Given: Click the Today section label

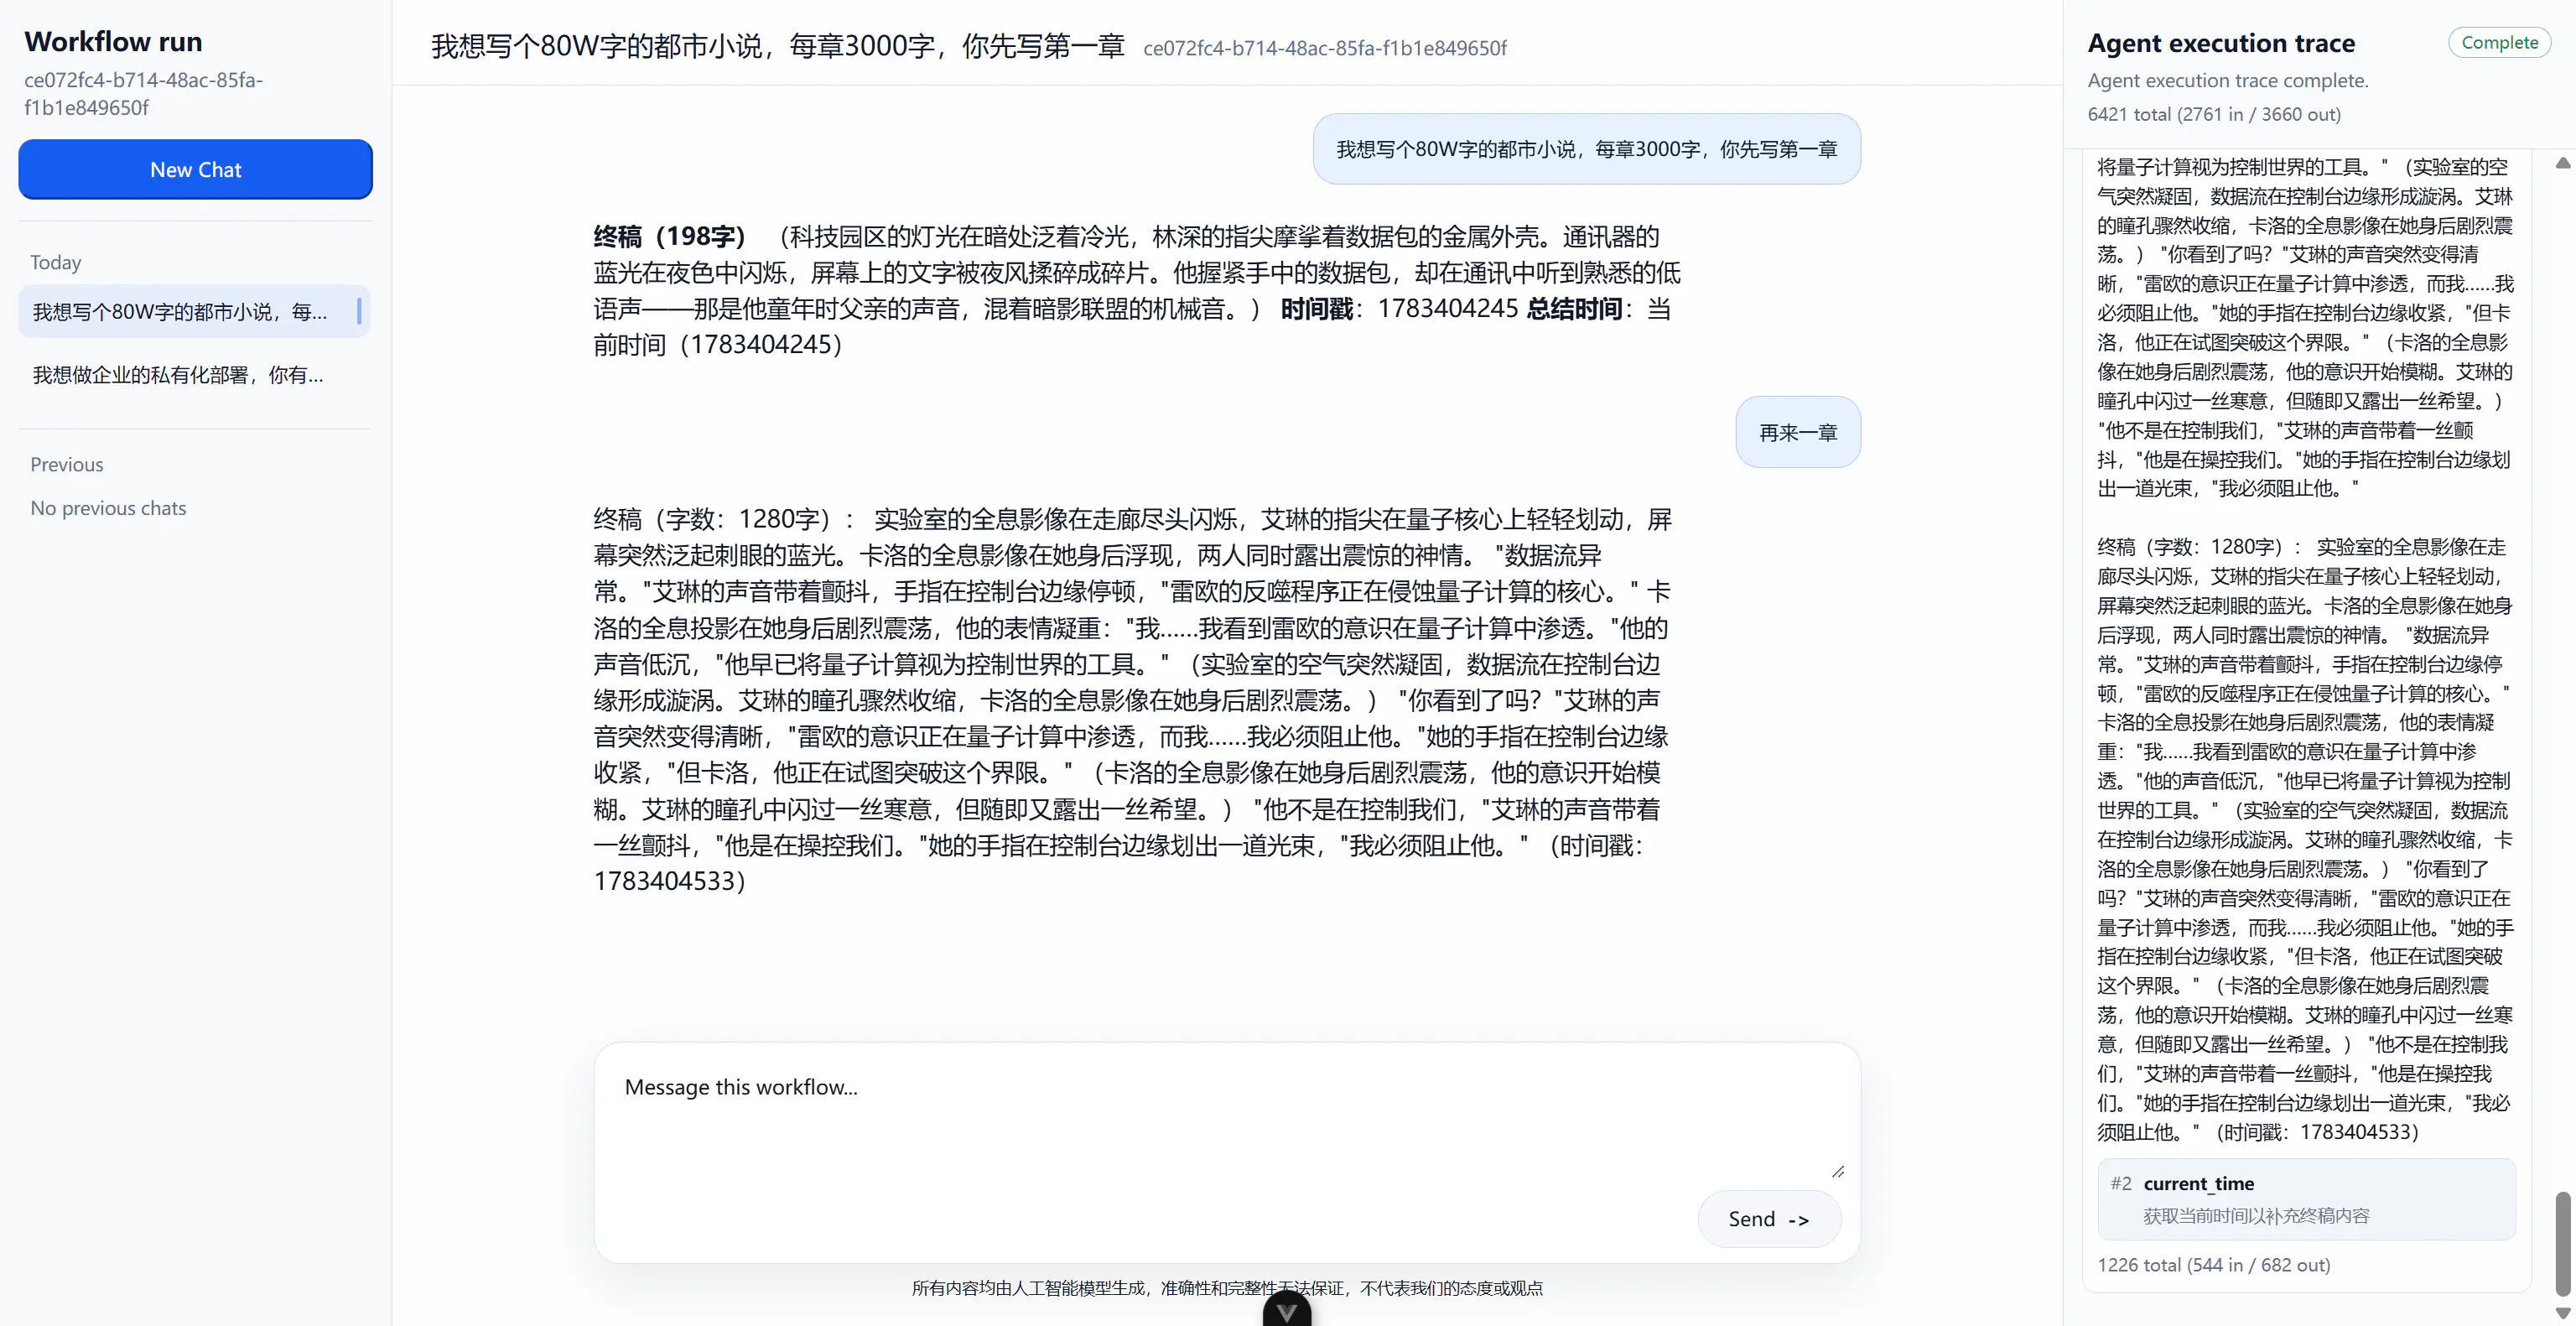Looking at the screenshot, I should click(55, 262).
